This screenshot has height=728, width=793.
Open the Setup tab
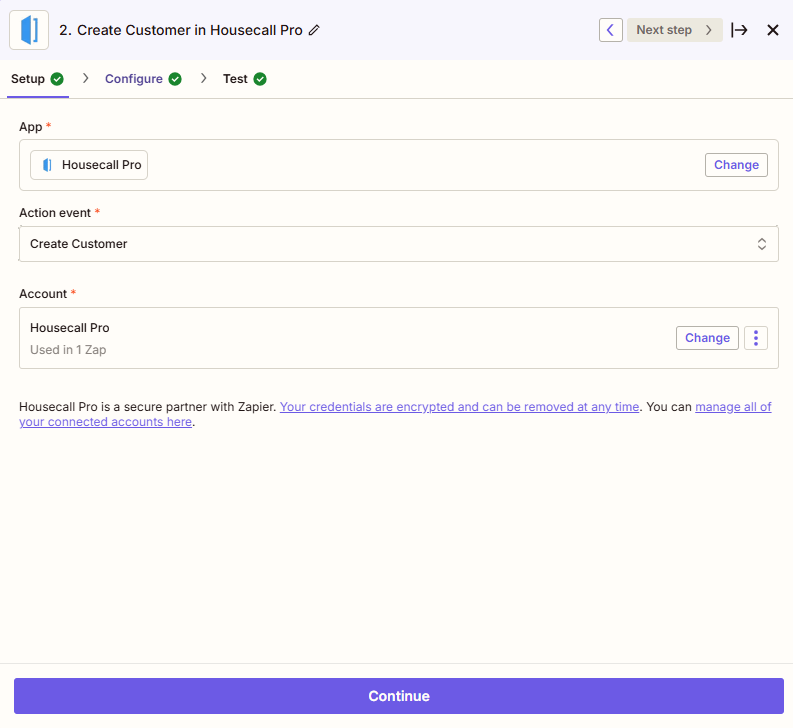pos(37,79)
